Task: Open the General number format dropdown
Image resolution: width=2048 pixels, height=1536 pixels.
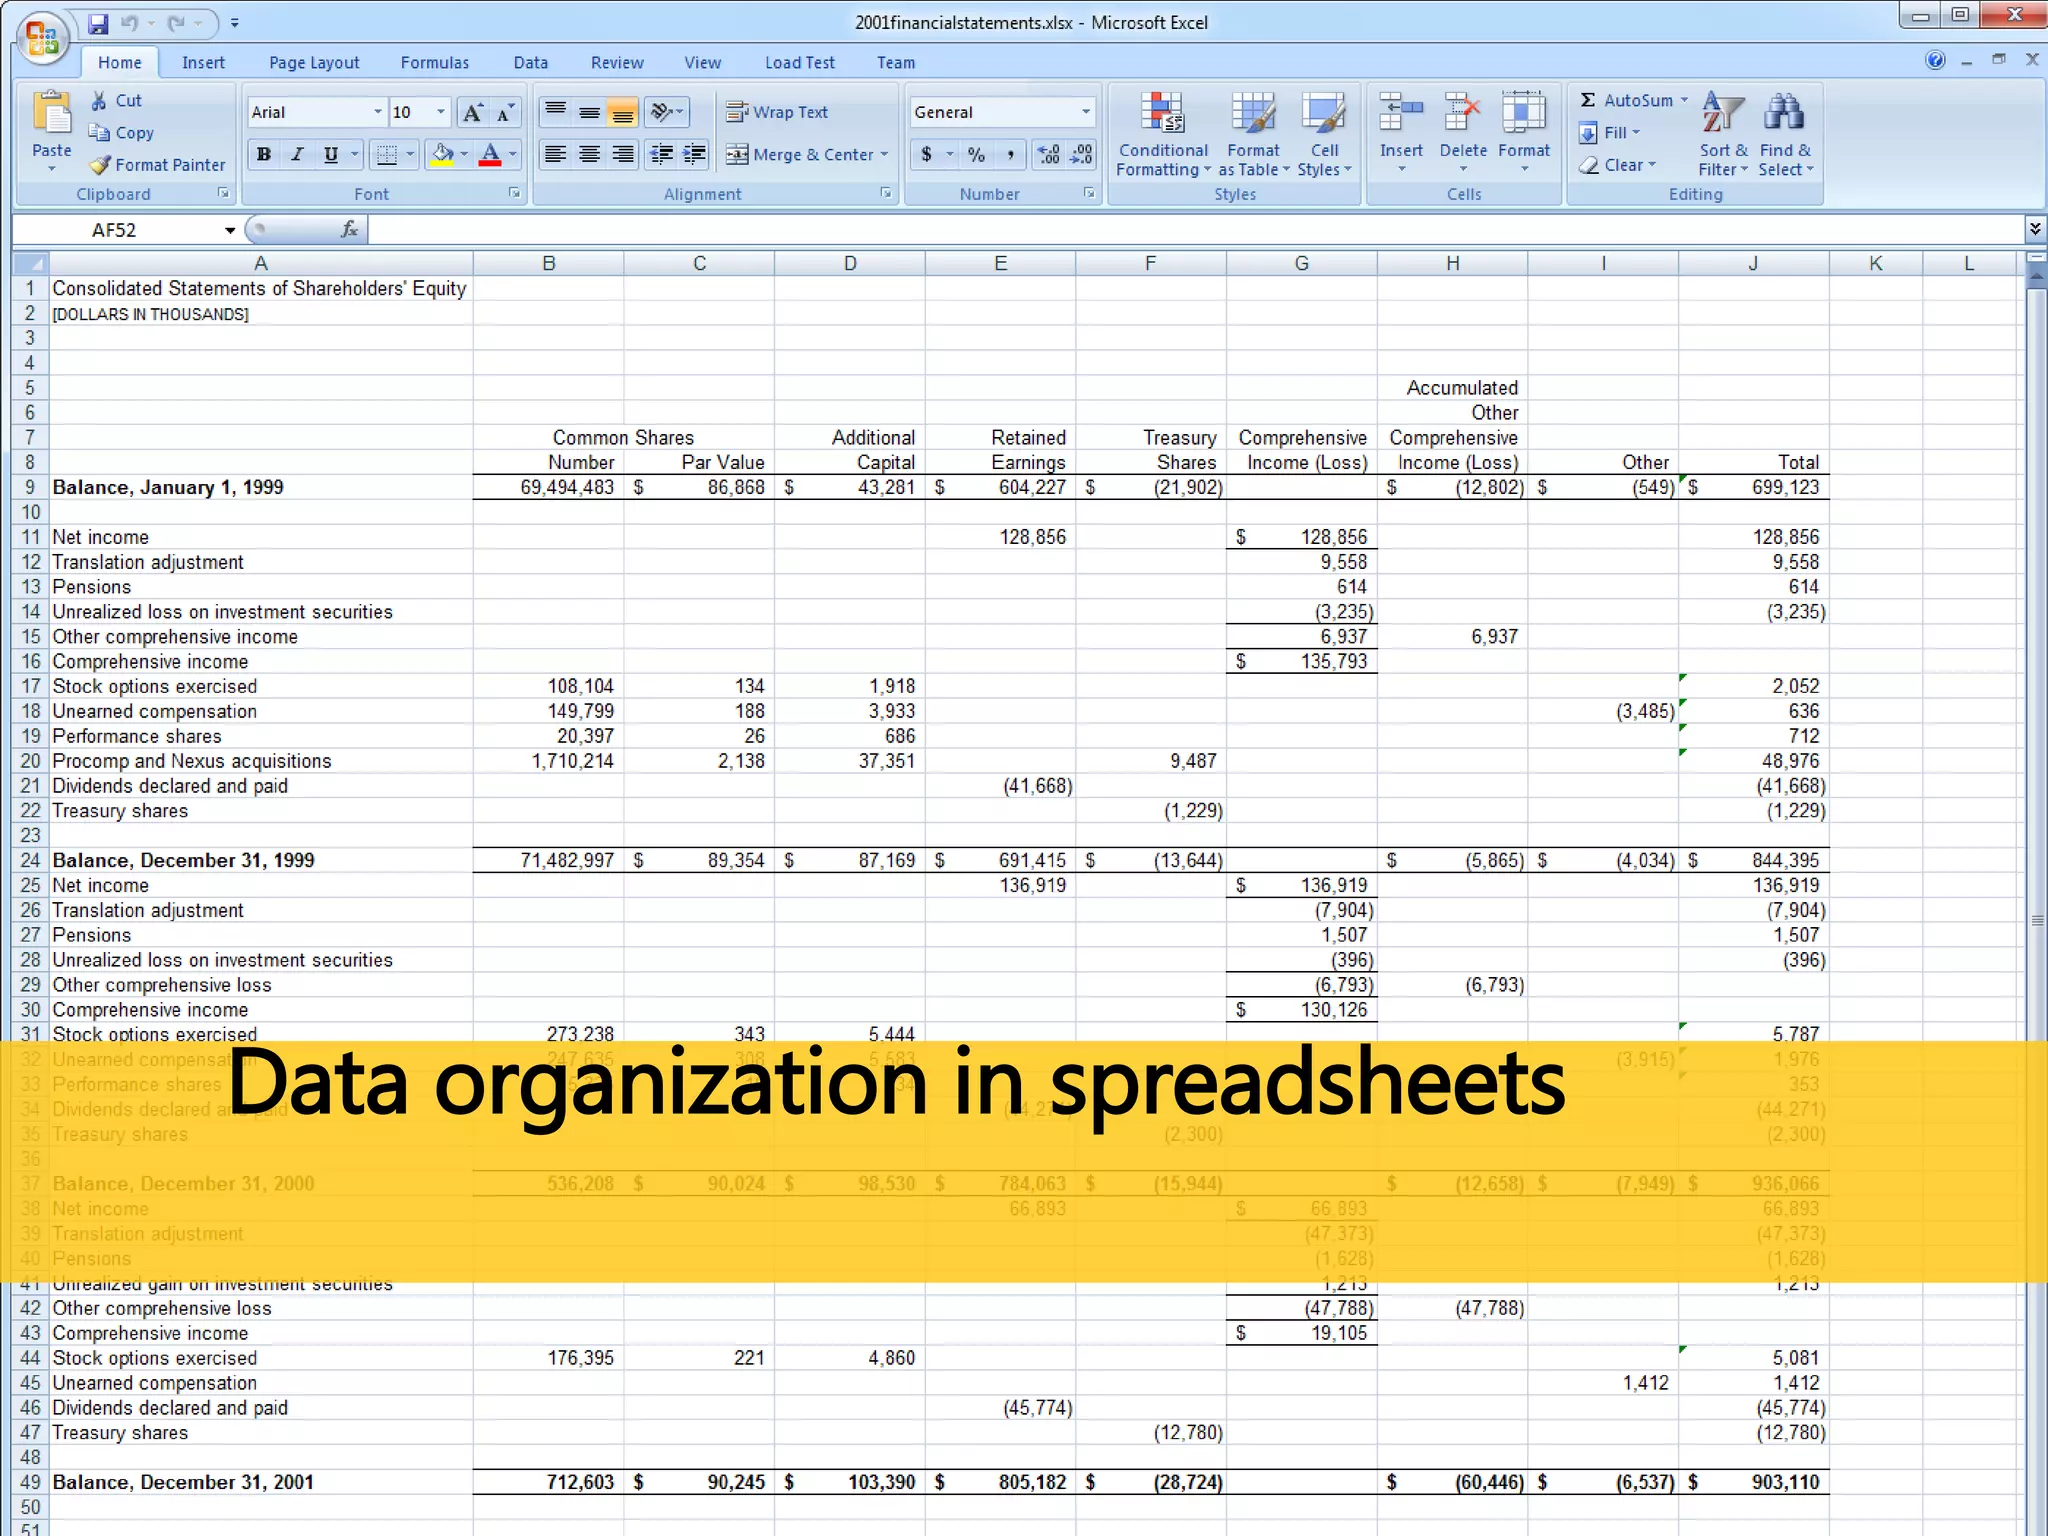Action: (1086, 112)
